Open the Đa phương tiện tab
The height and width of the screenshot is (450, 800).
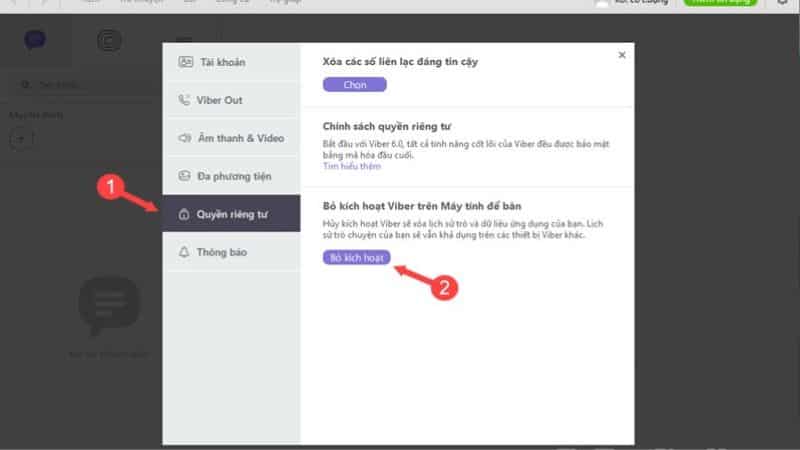click(231, 176)
